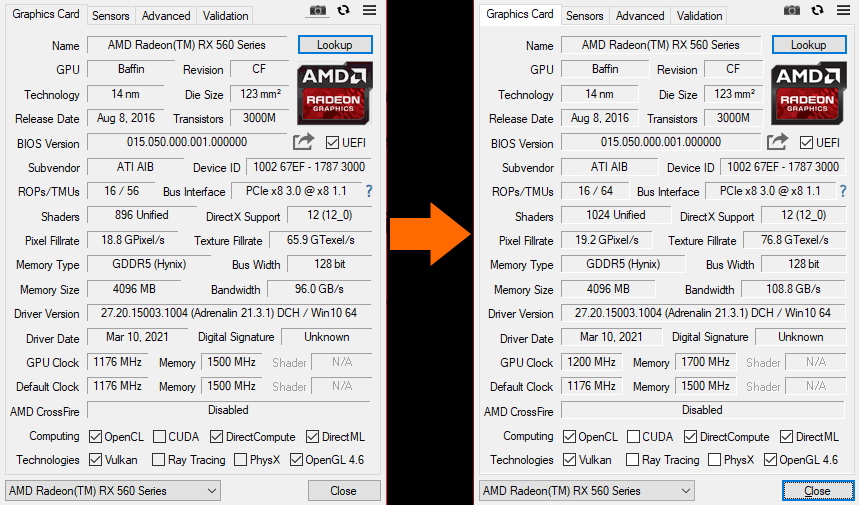Select Graphics Card tab in left window
Viewport: 859px width, 505px height.
click(46, 14)
